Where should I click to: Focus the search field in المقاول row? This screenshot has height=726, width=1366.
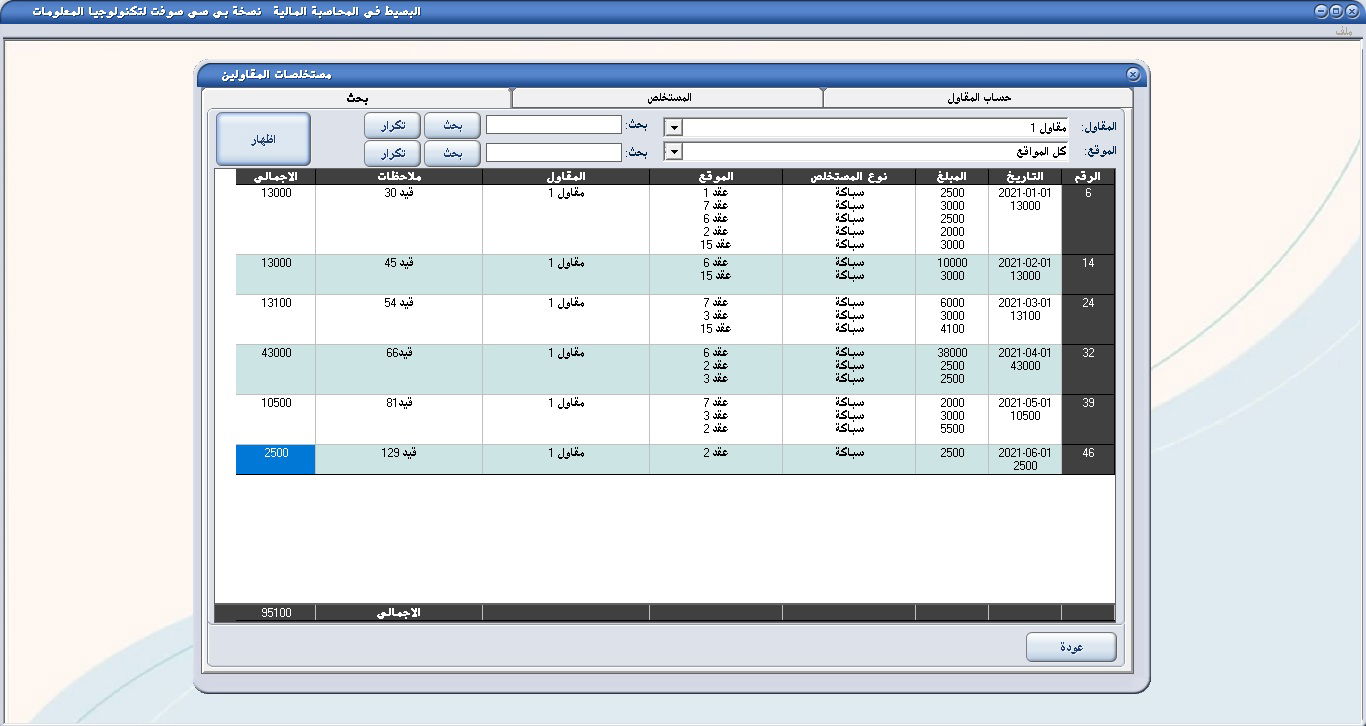click(x=554, y=125)
